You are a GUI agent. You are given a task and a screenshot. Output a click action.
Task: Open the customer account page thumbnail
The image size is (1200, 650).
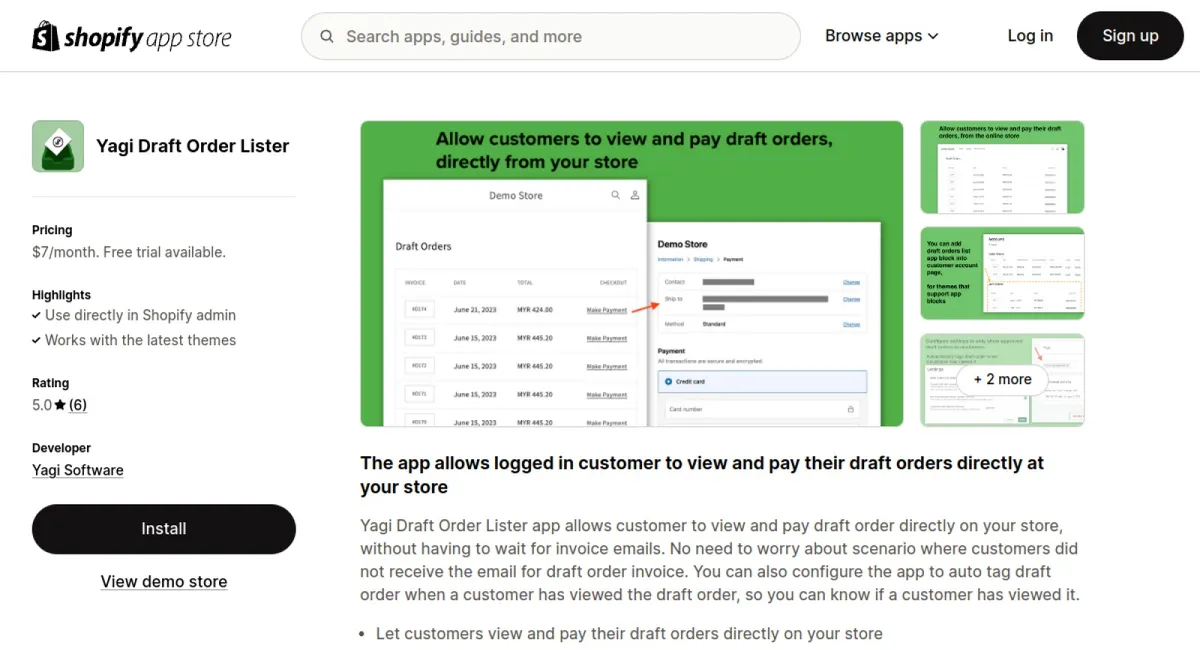click(1002, 274)
